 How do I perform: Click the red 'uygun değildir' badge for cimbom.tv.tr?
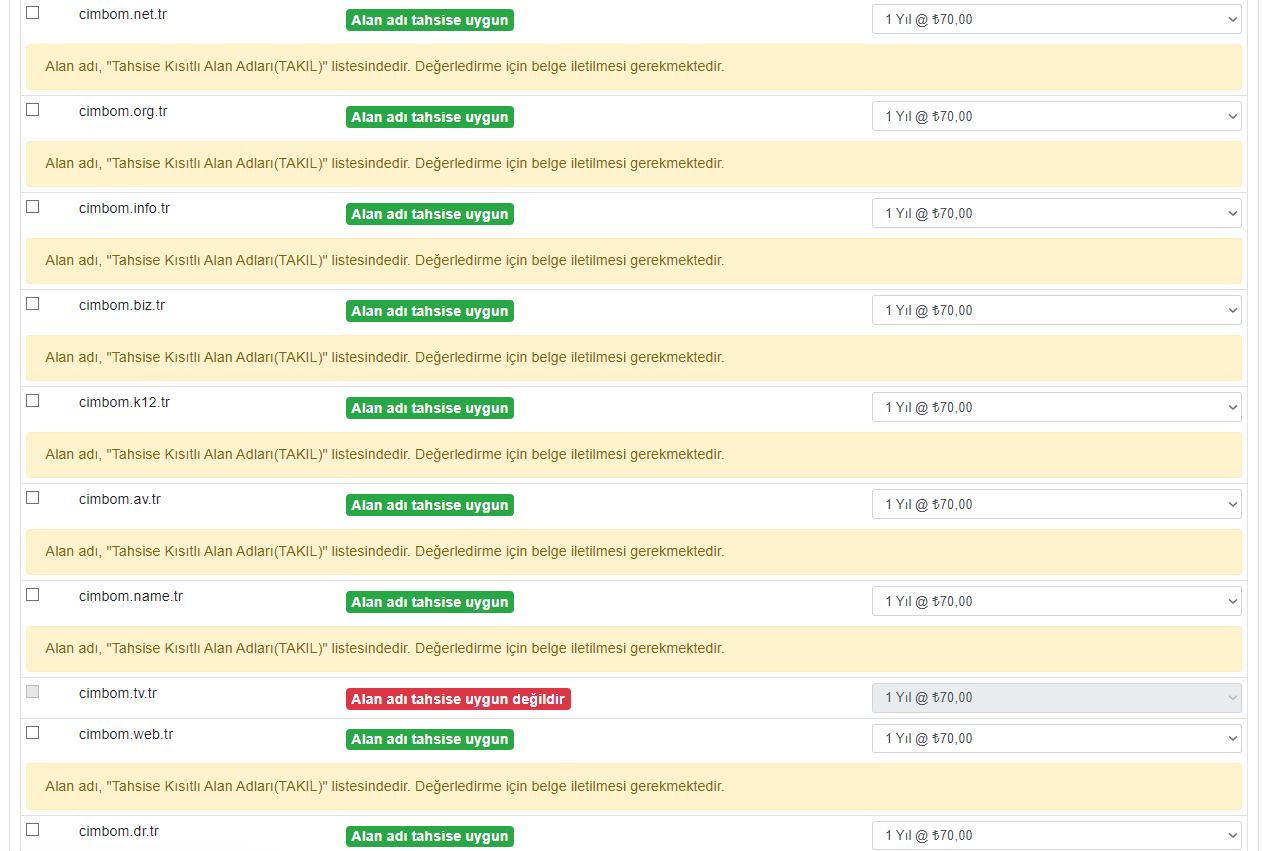tap(458, 699)
